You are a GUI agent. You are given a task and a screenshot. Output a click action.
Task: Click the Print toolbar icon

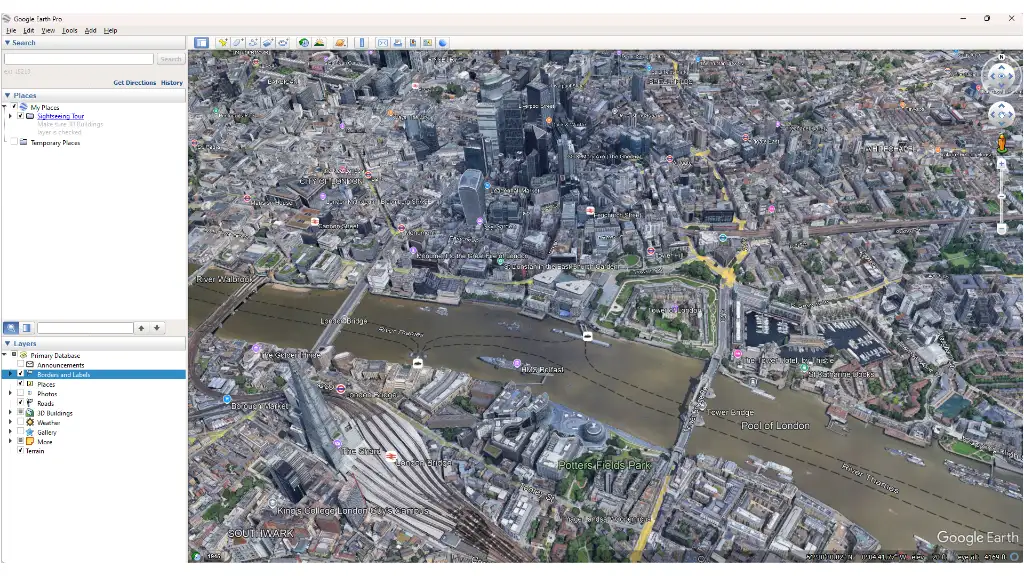coord(398,42)
